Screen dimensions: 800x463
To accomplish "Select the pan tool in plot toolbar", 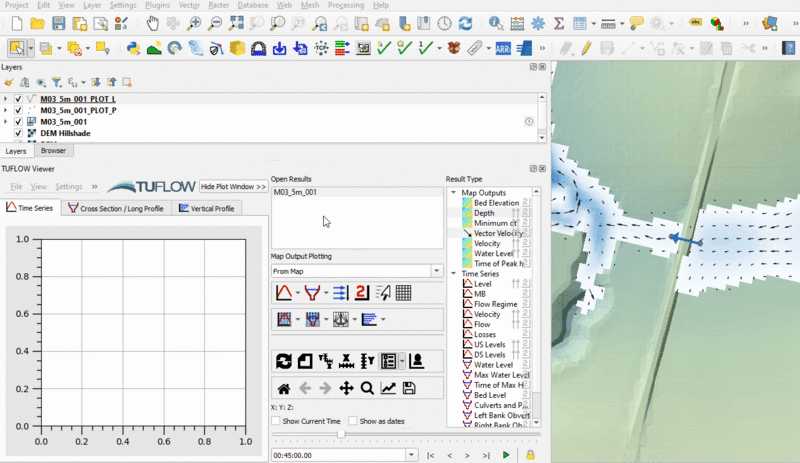I will pos(346,388).
